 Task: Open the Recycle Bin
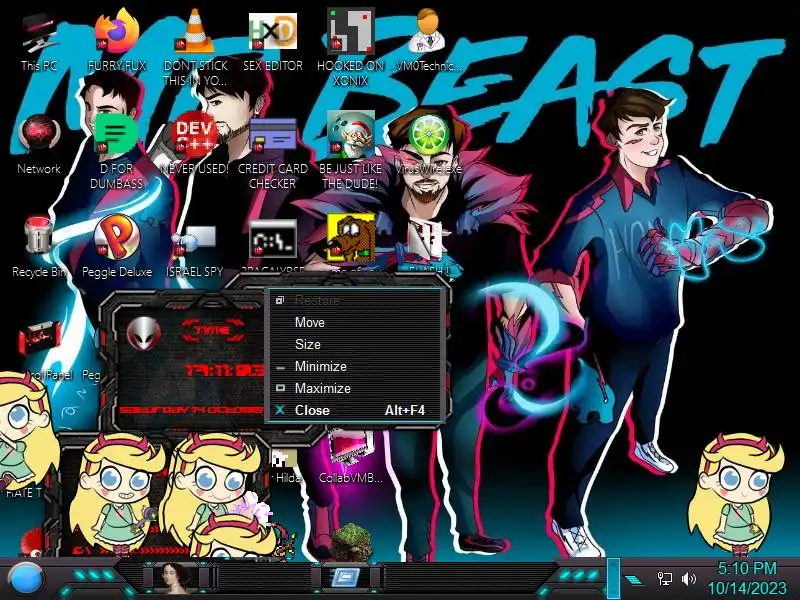click(39, 247)
